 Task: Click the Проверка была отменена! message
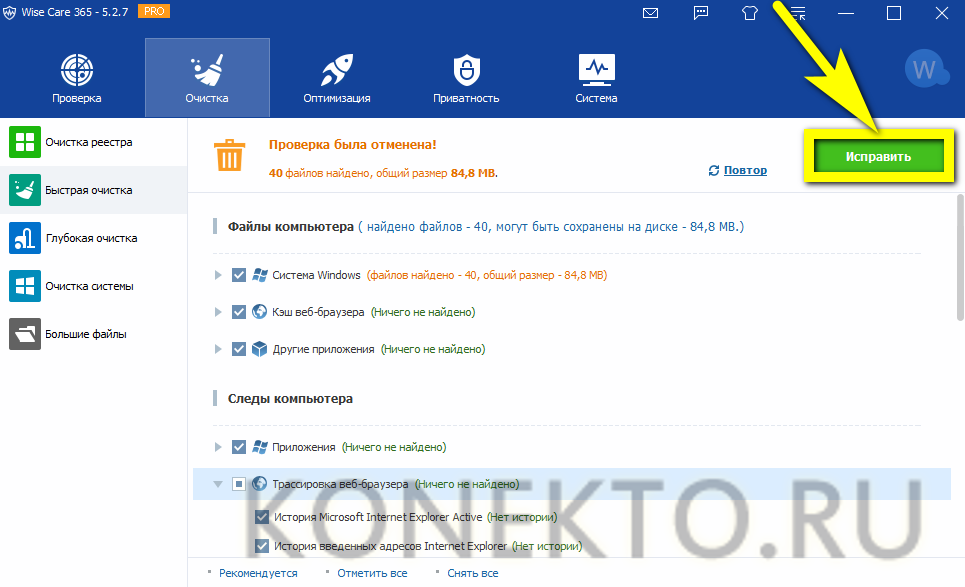pyautogui.click(x=353, y=145)
